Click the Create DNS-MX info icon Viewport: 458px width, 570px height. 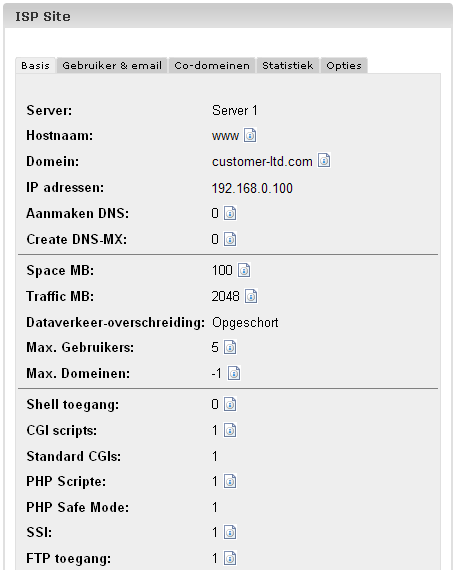[230, 239]
